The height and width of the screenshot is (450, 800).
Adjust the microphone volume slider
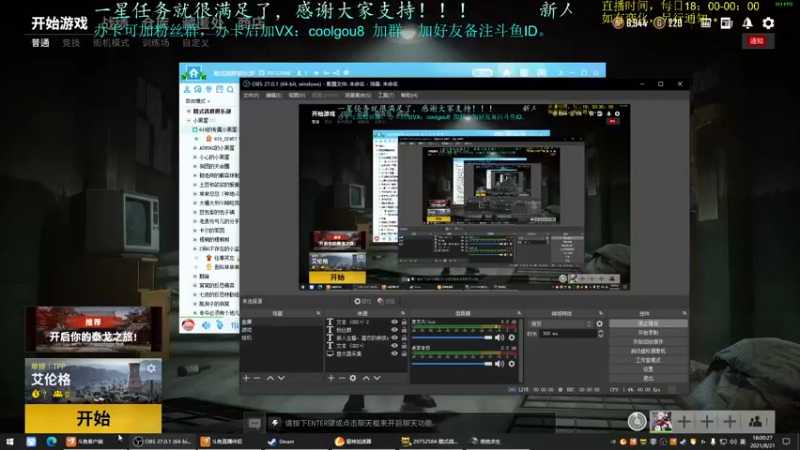(x=453, y=337)
